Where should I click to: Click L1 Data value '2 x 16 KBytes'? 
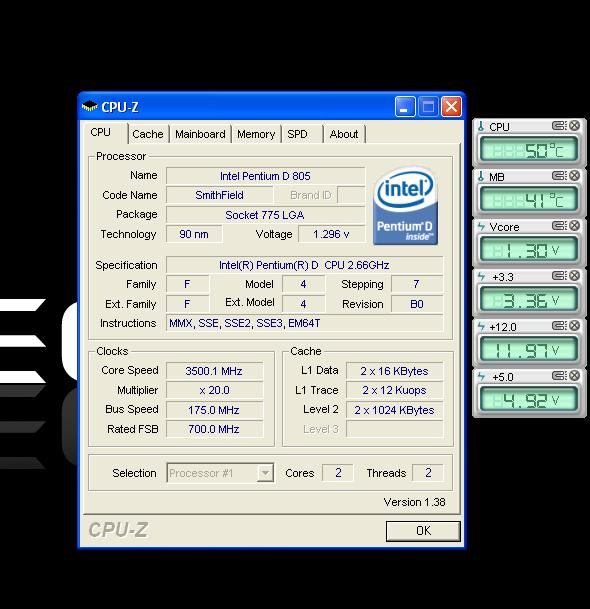[394, 371]
